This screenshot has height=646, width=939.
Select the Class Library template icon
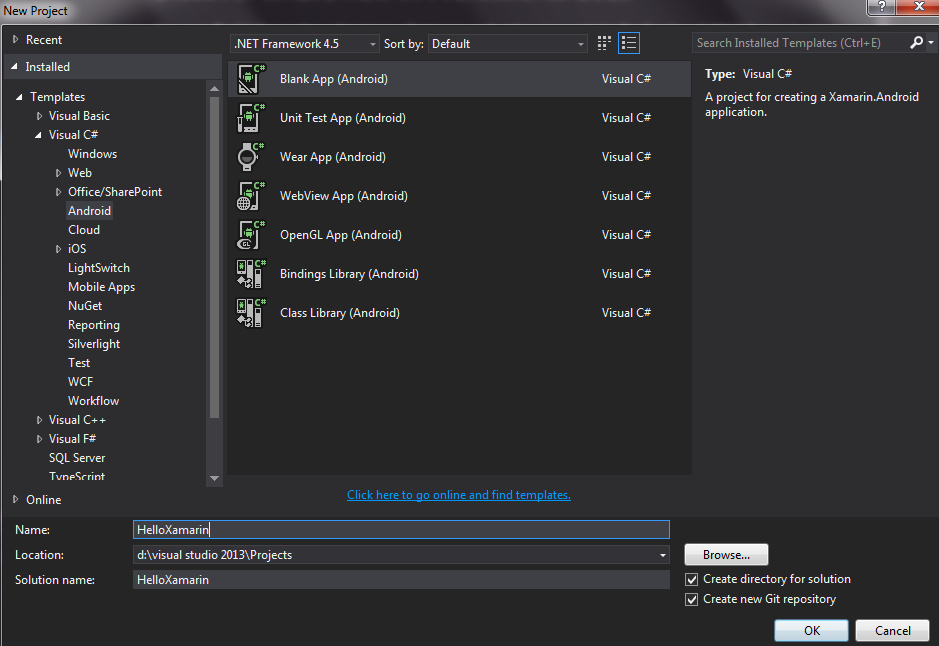[250, 313]
